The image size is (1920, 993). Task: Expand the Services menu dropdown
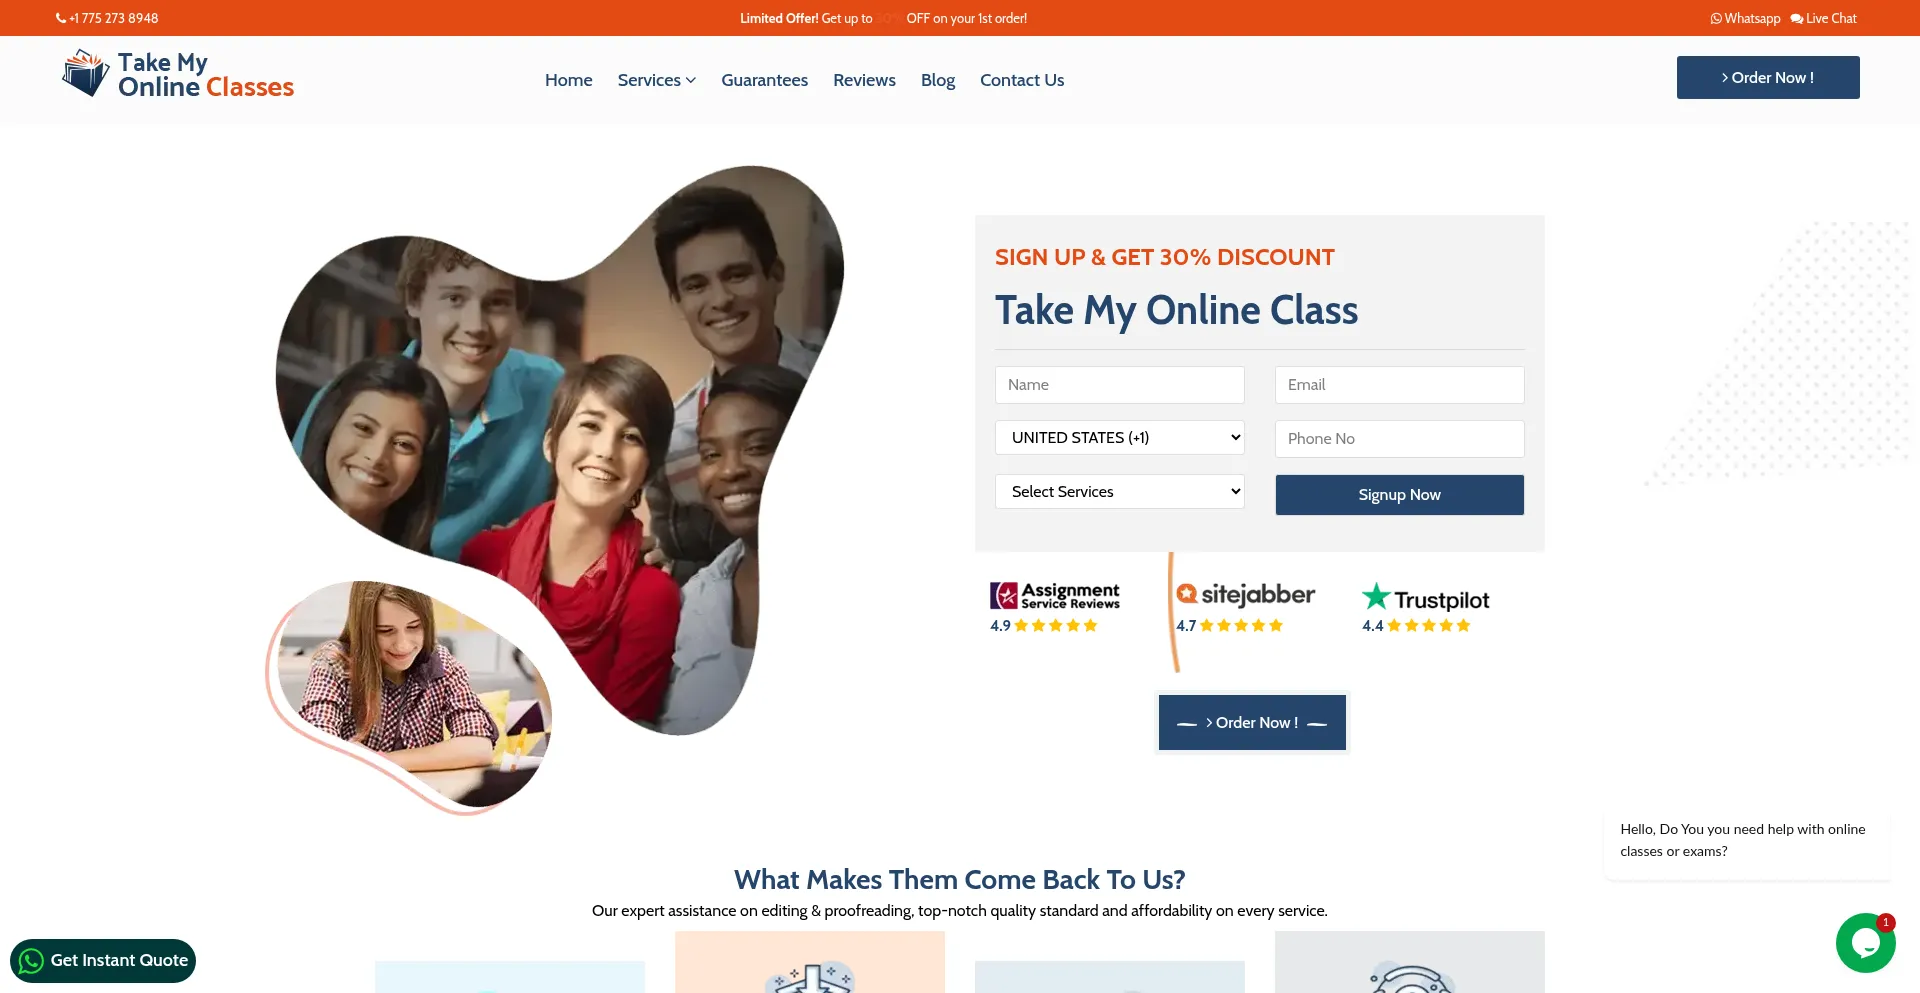(x=656, y=80)
